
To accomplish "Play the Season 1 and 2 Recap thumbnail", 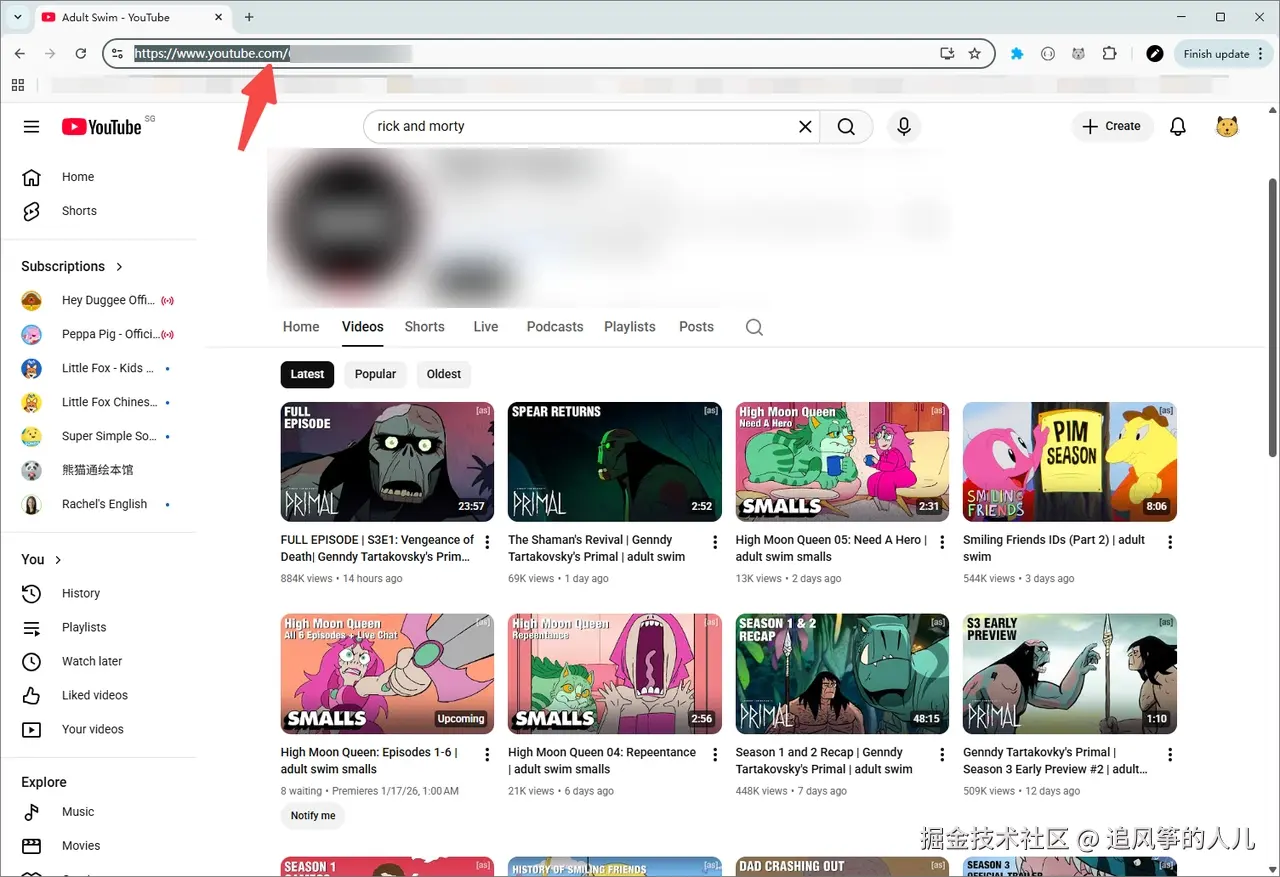I will point(843,674).
